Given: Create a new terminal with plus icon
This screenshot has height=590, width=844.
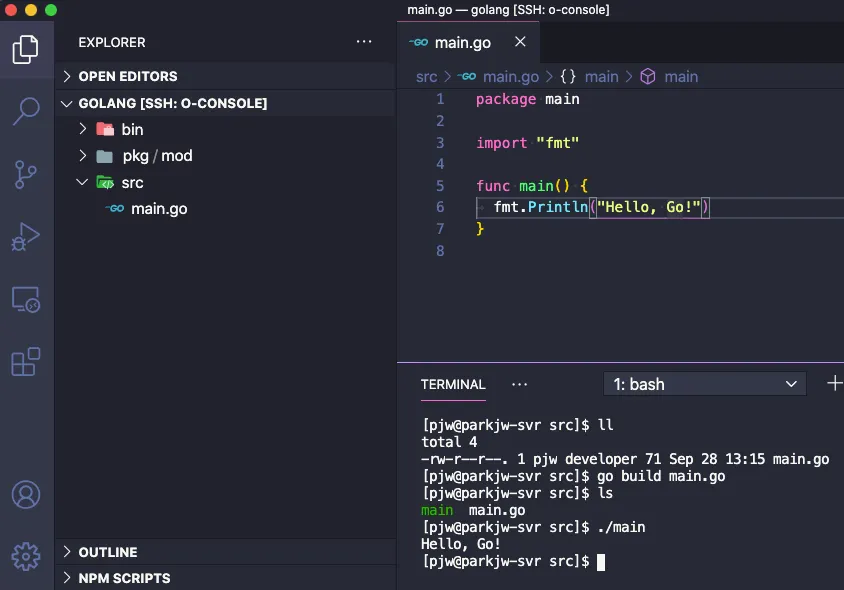Looking at the screenshot, I should (834, 383).
